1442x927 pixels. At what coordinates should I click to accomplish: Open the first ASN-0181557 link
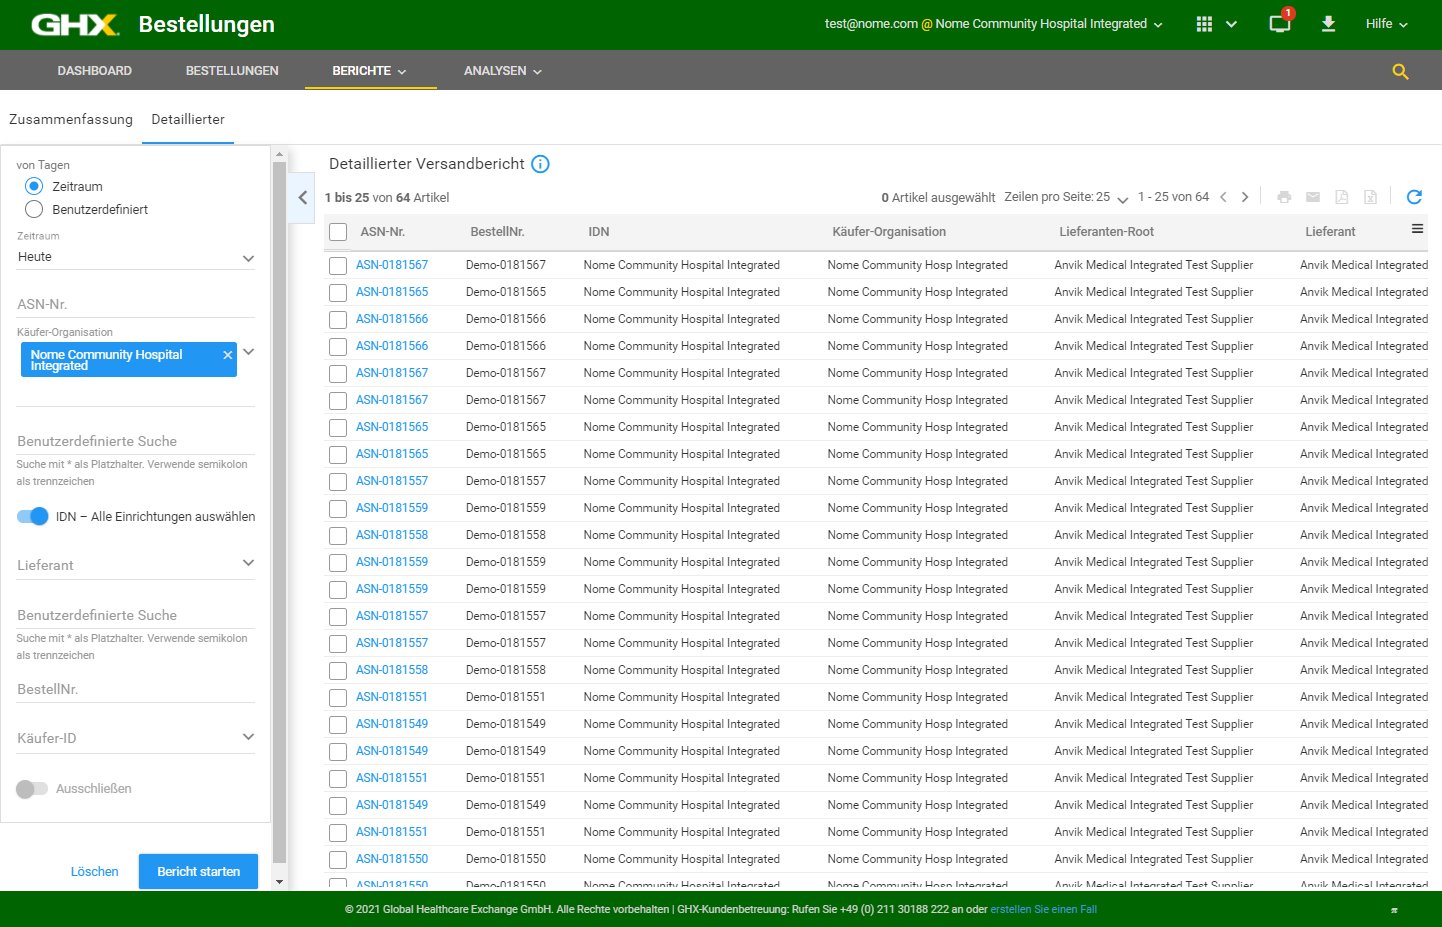(x=392, y=481)
